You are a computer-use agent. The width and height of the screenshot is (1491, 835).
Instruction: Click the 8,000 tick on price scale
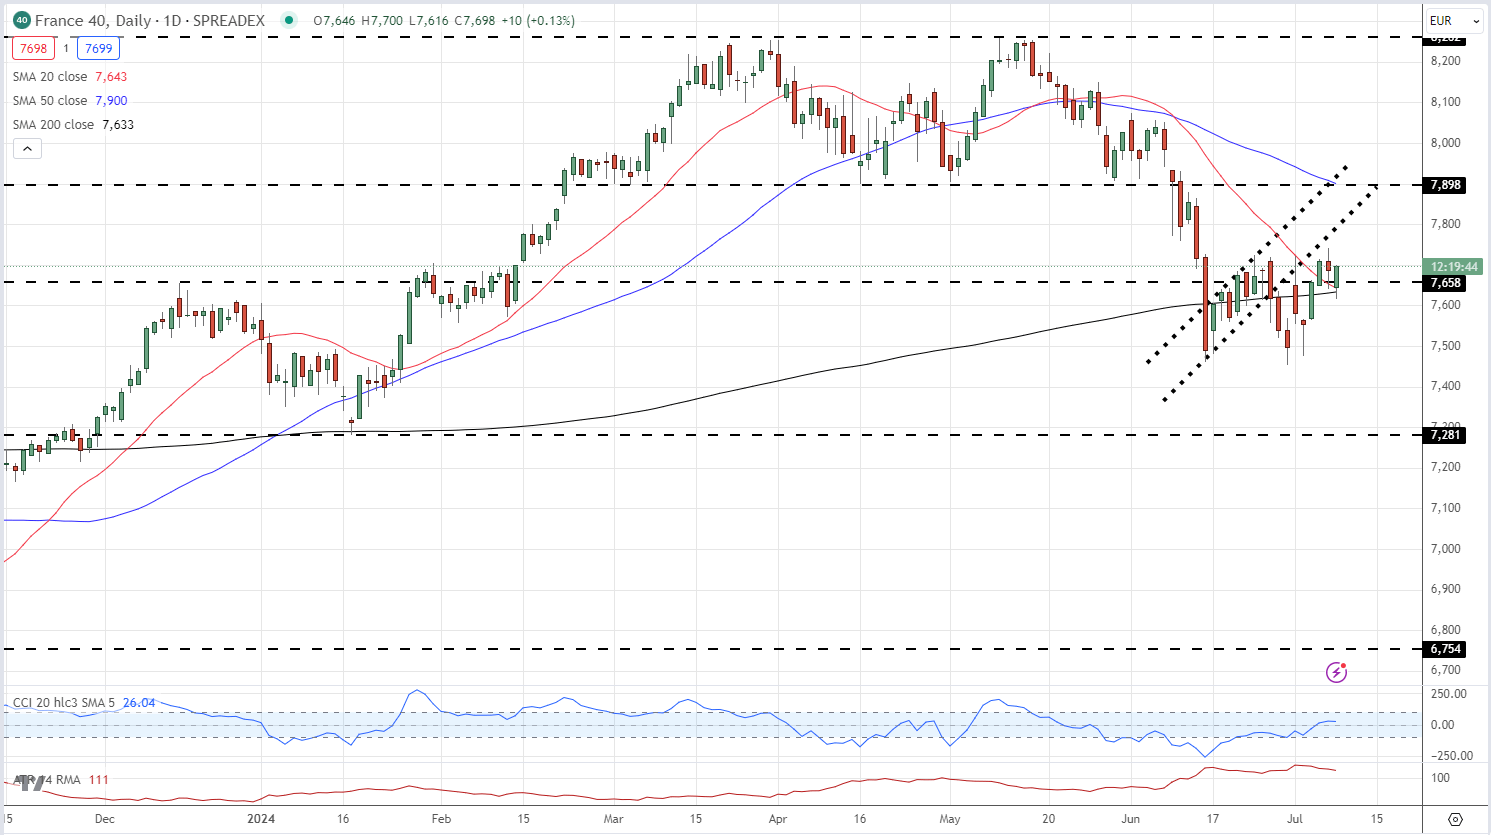(1445, 143)
